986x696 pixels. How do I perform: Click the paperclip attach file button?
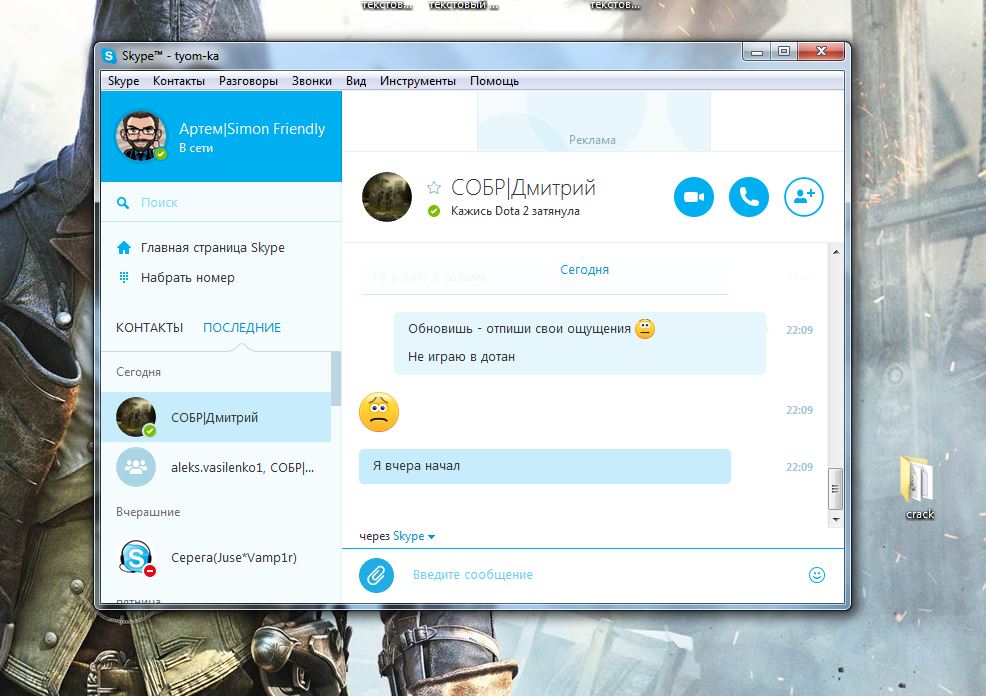[376, 575]
